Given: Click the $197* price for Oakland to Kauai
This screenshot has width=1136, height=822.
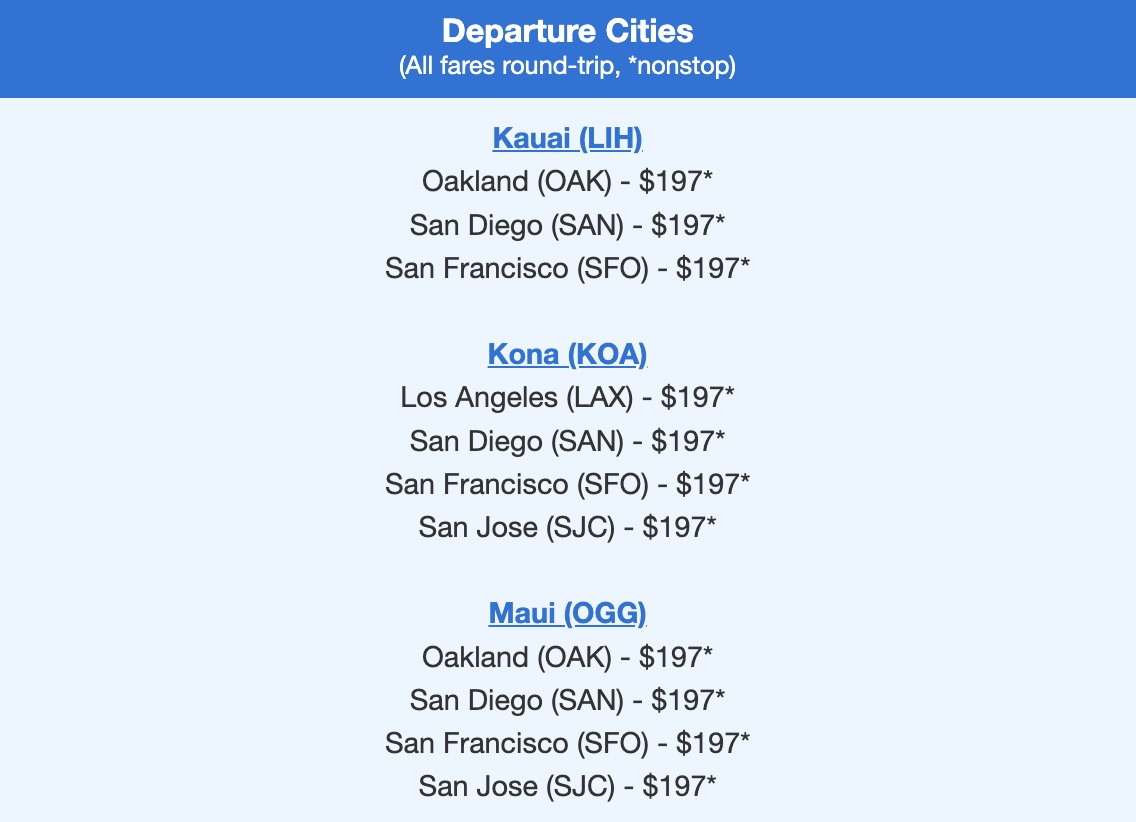Looking at the screenshot, I should [x=676, y=181].
